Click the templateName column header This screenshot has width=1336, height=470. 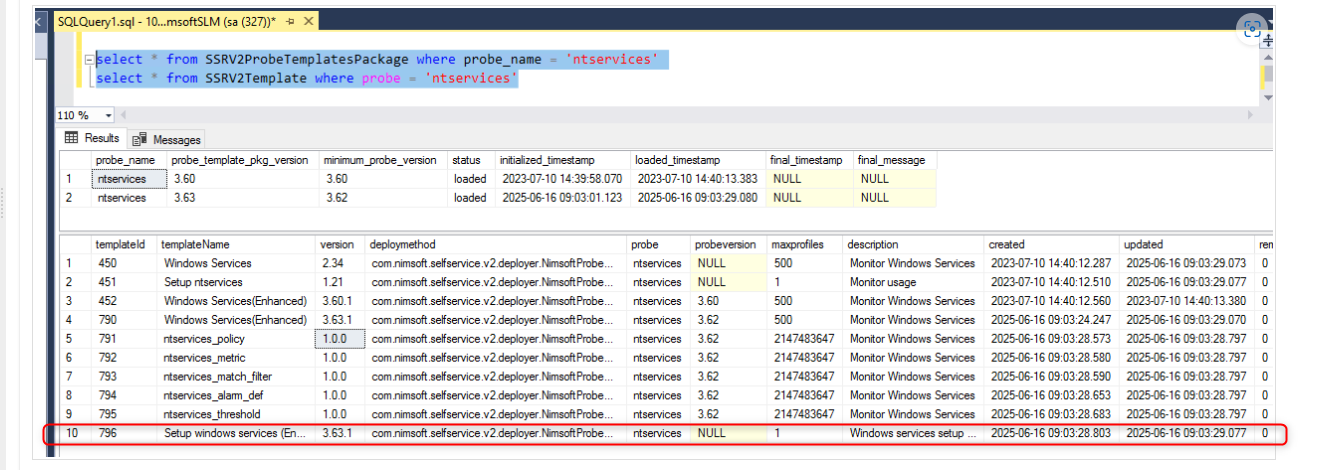click(x=195, y=244)
